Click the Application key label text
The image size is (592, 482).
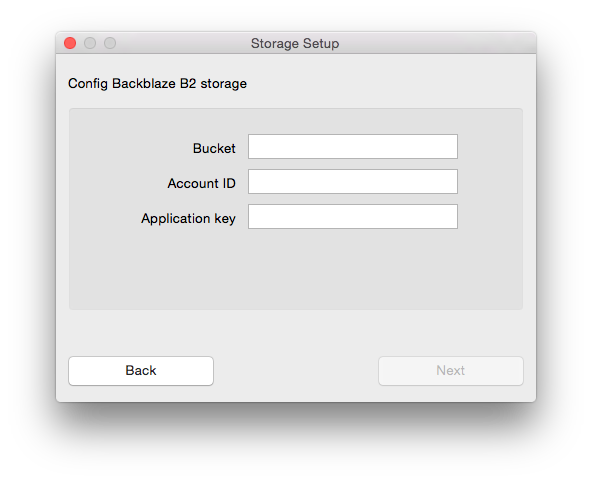188,219
